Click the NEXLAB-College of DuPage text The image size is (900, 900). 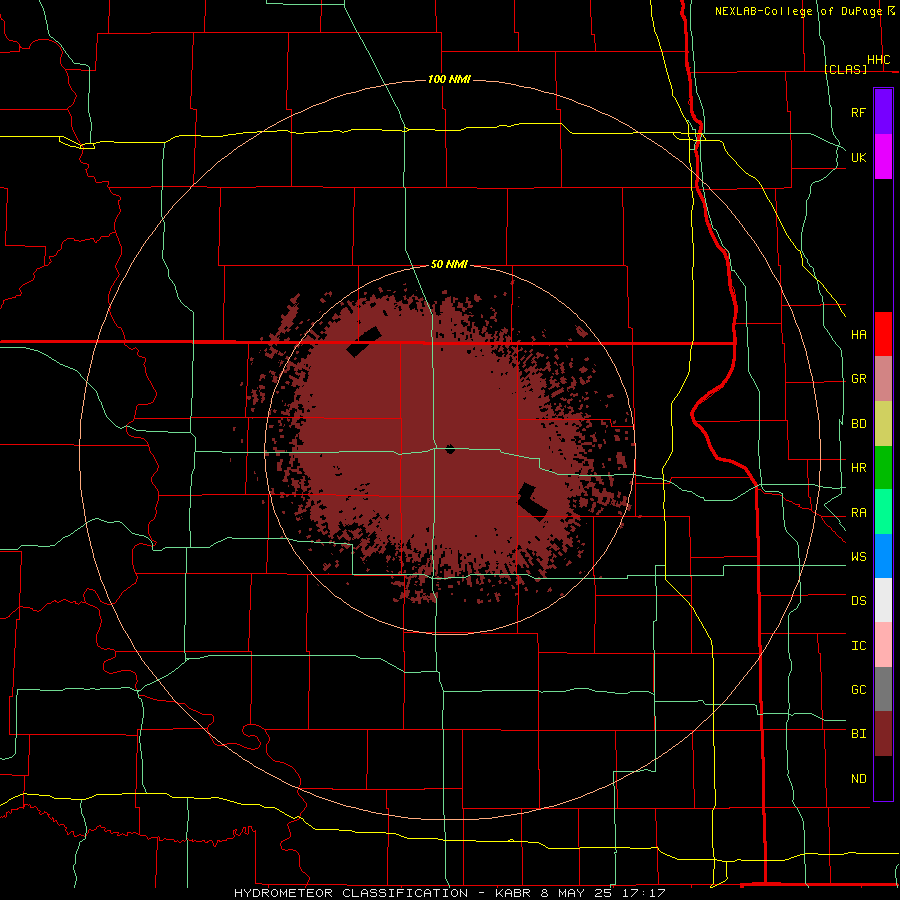pos(798,11)
